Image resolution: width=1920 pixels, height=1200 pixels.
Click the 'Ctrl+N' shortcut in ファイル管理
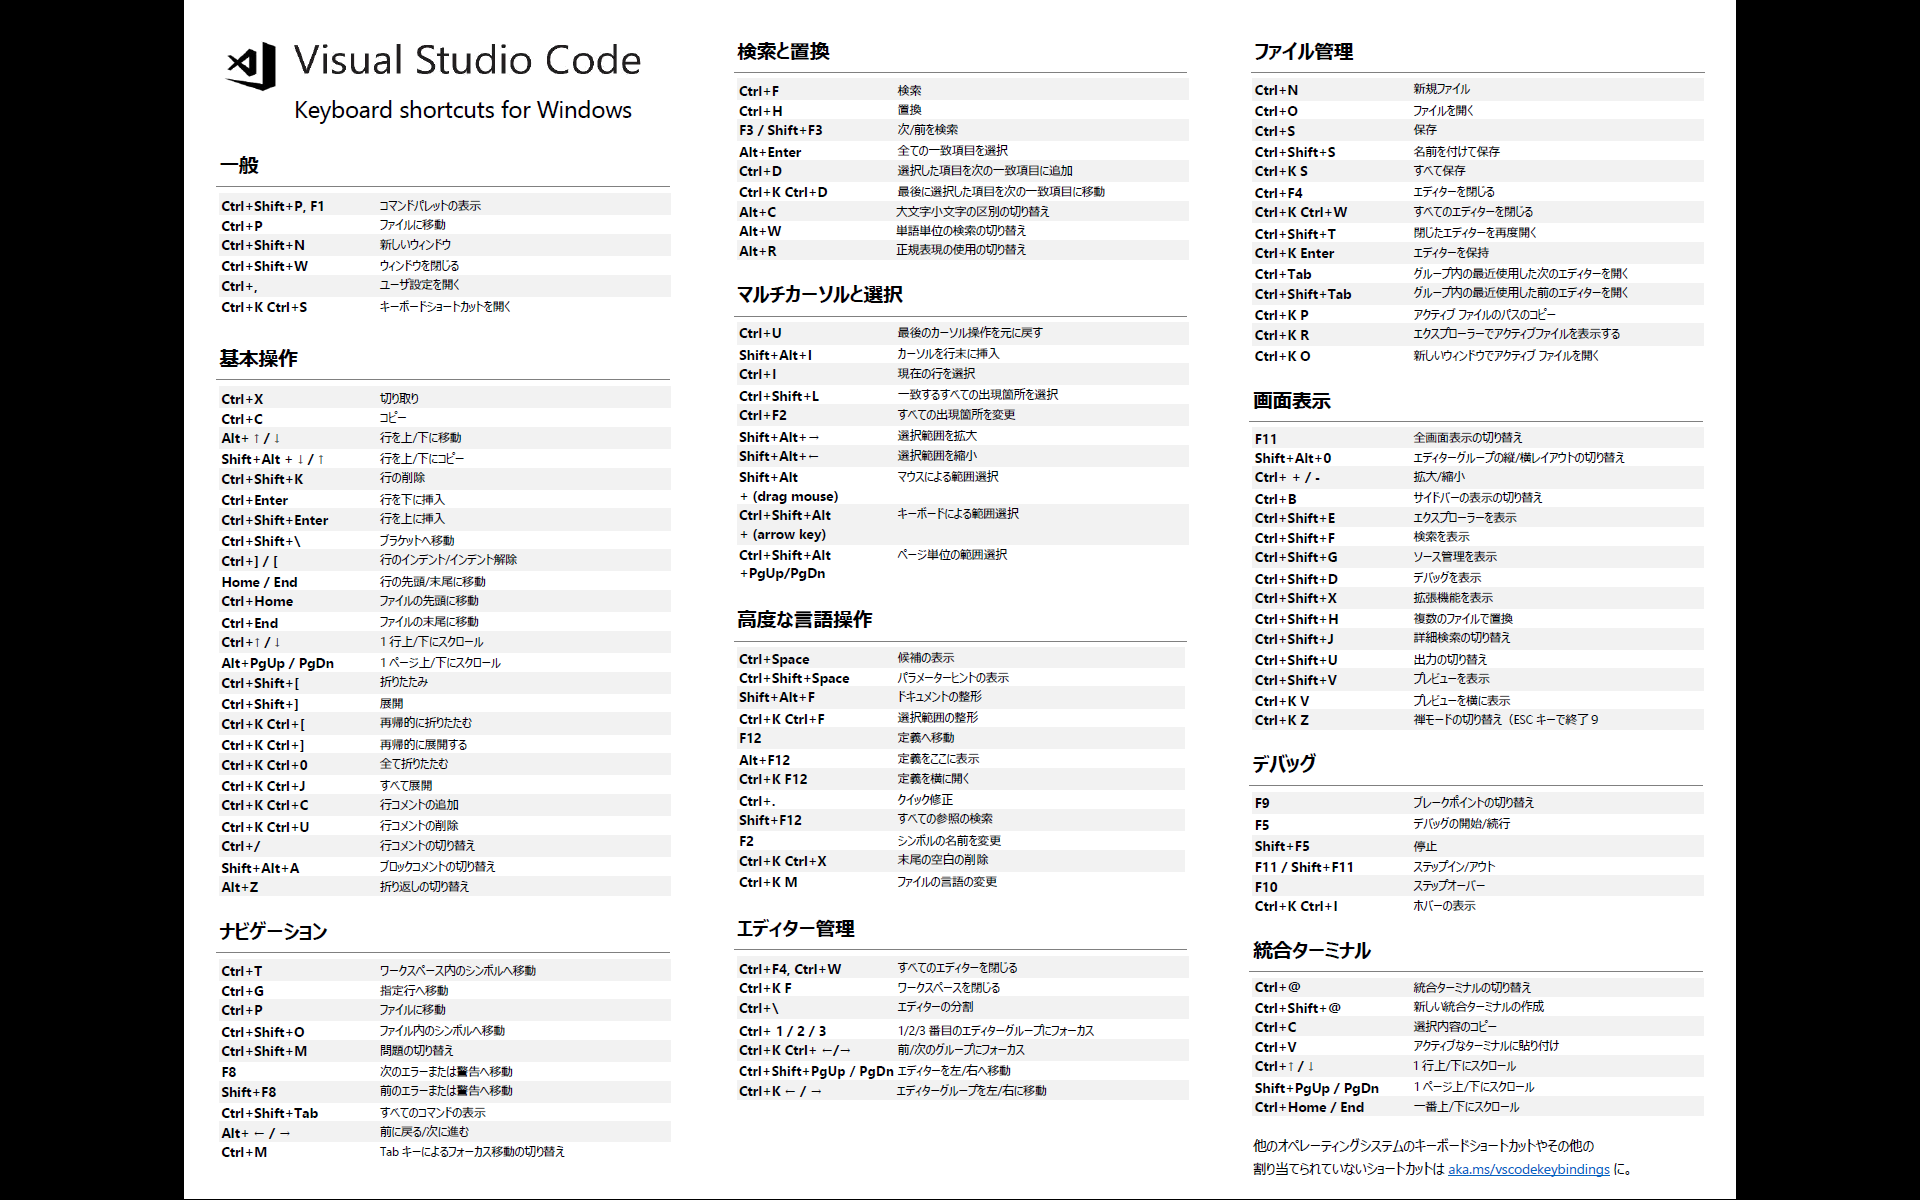1276,90
